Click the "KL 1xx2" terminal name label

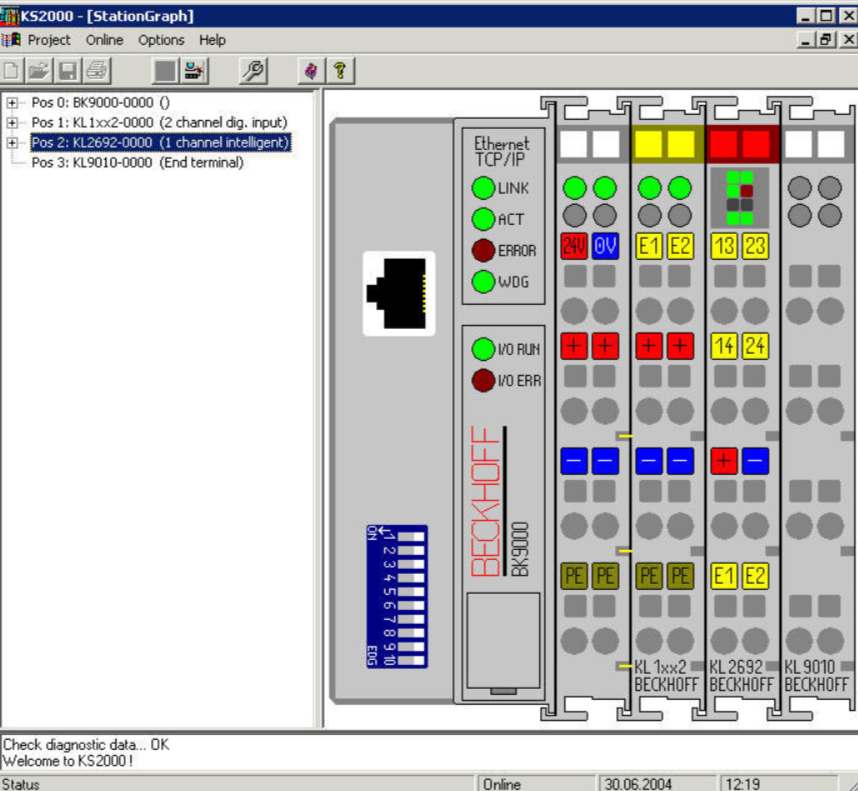tap(660, 667)
